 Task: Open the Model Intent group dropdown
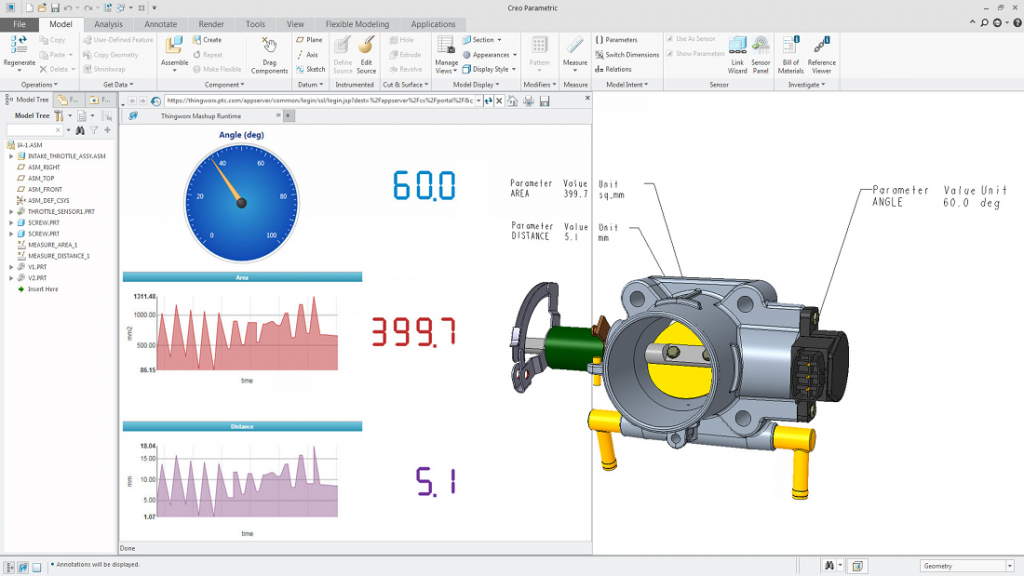[x=627, y=85]
